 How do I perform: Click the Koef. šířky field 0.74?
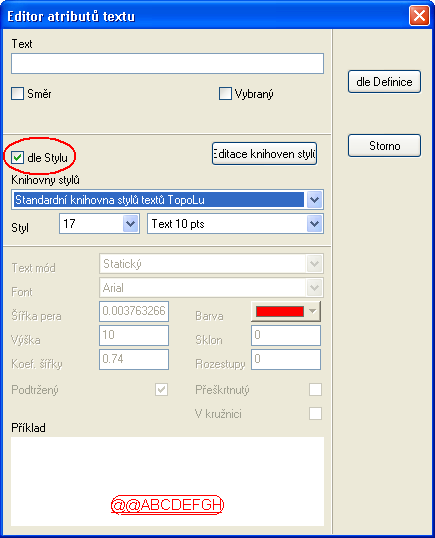[134, 359]
